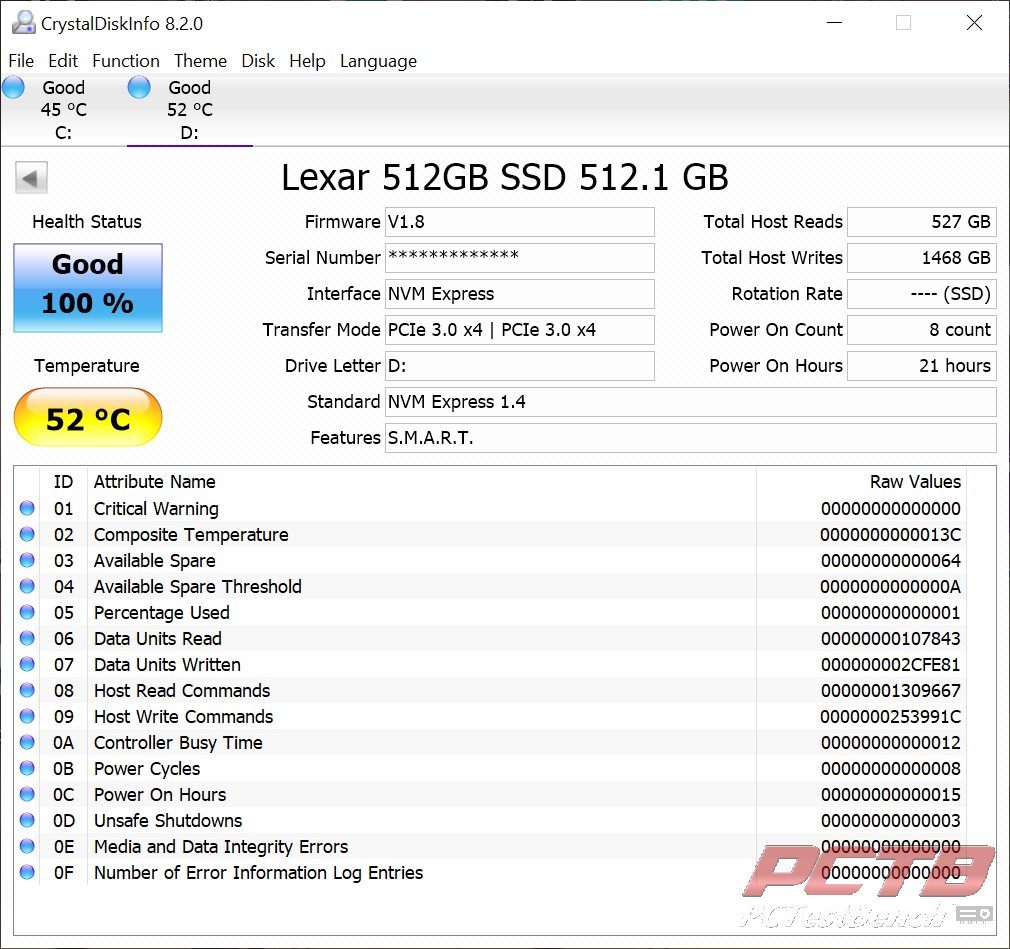1010x949 pixels.
Task: Click raw value 000000253991C
Action: click(890, 716)
